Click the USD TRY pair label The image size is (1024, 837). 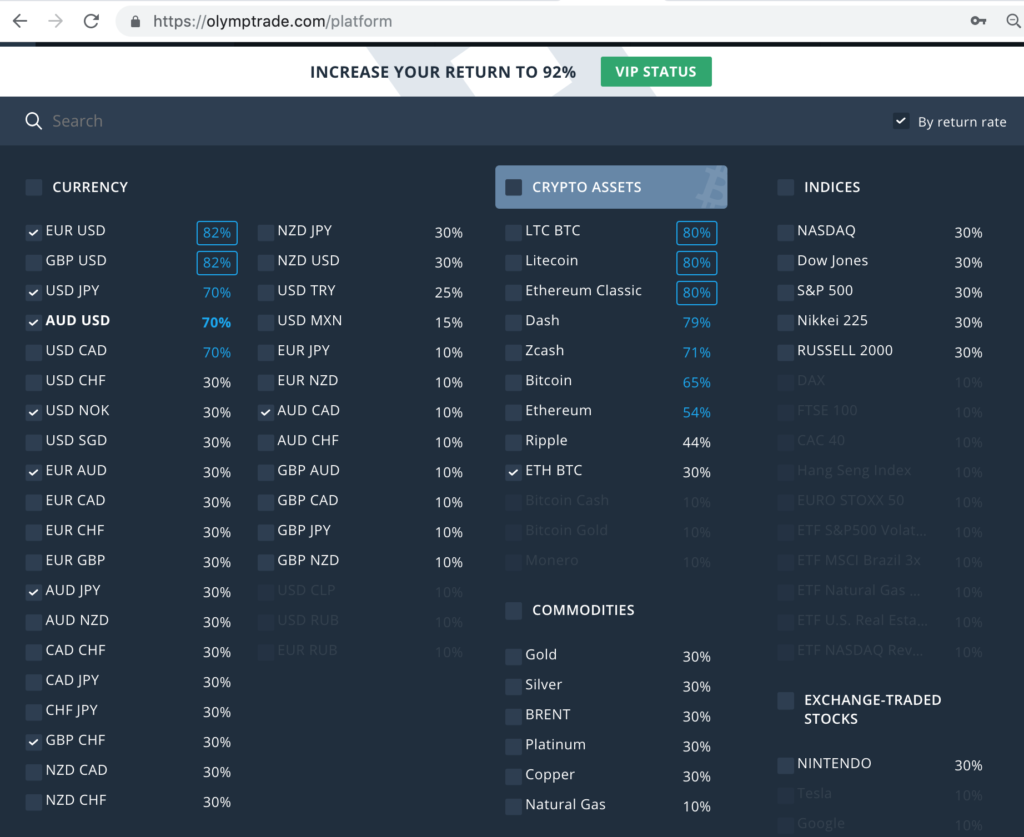[x=306, y=291]
